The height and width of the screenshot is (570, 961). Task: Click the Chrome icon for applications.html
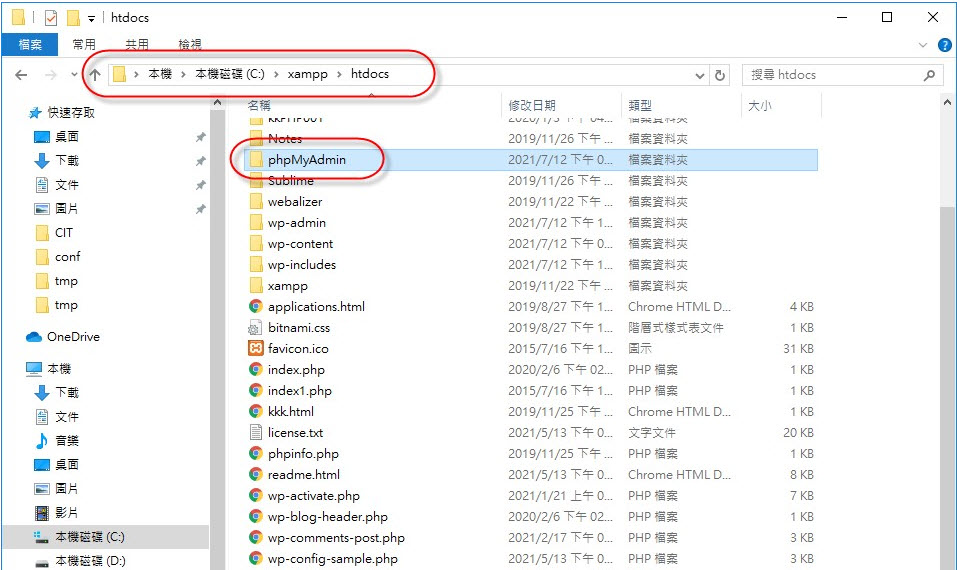pyautogui.click(x=256, y=307)
